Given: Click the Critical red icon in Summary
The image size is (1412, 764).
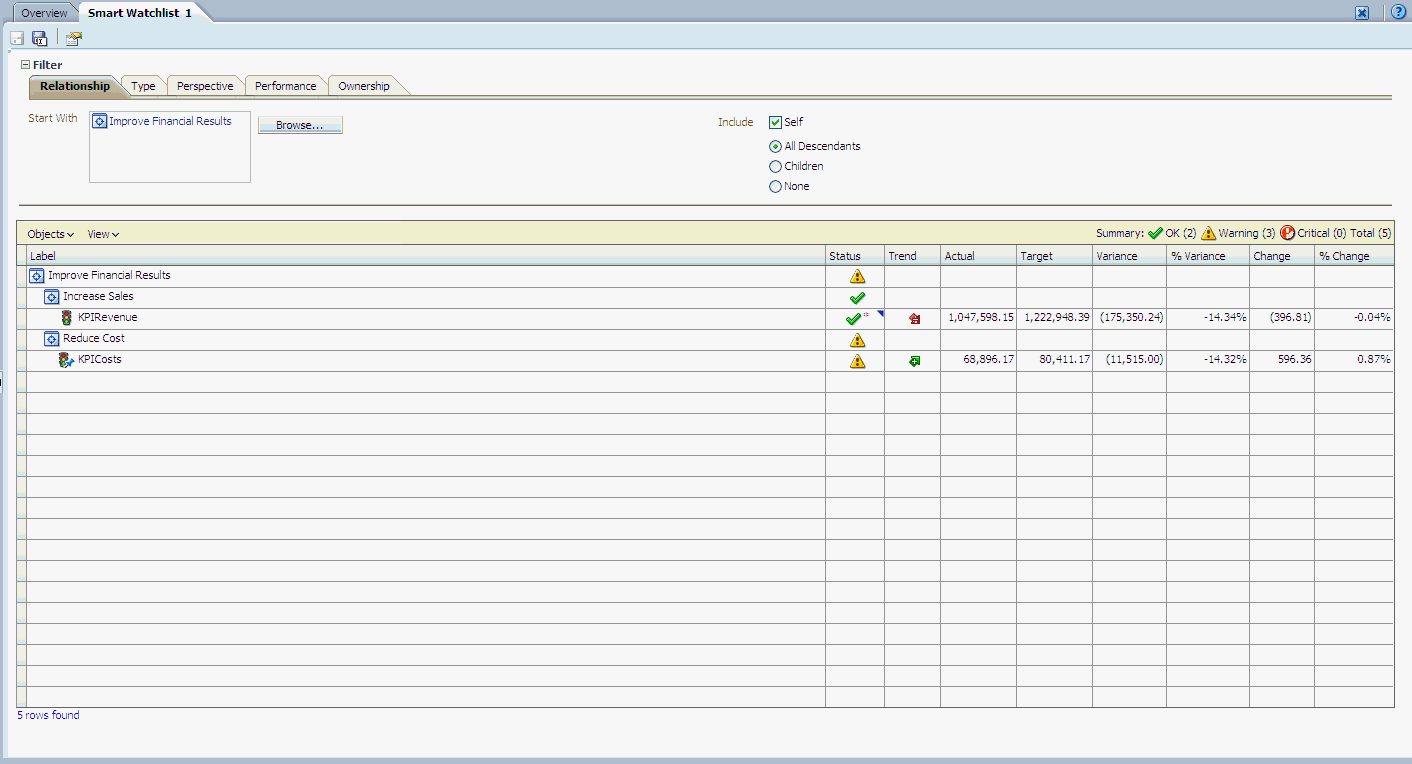Looking at the screenshot, I should [x=1287, y=233].
